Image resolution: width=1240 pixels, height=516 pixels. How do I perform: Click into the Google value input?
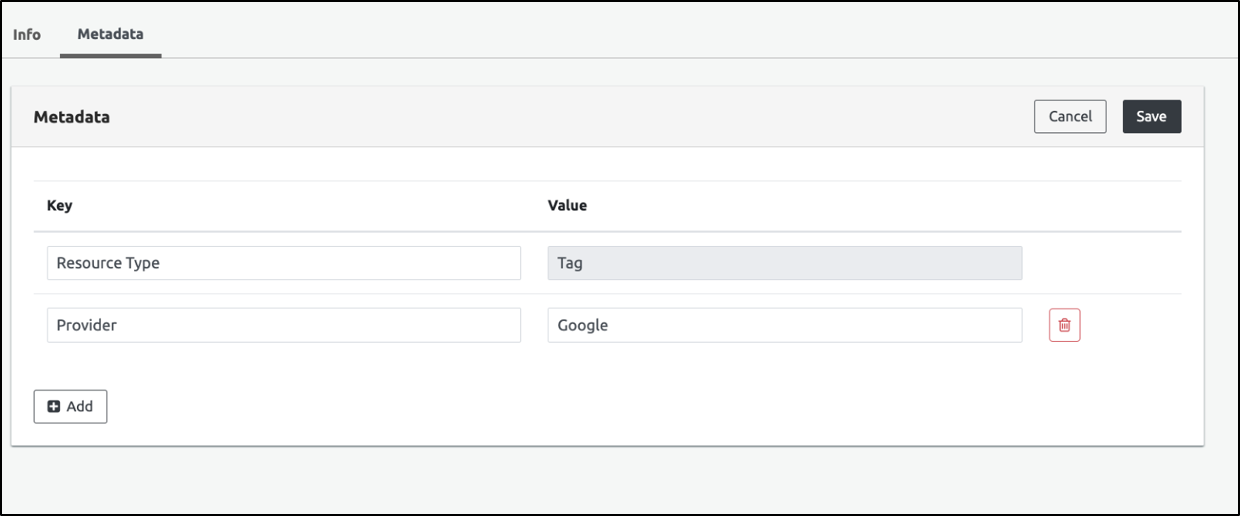784,325
